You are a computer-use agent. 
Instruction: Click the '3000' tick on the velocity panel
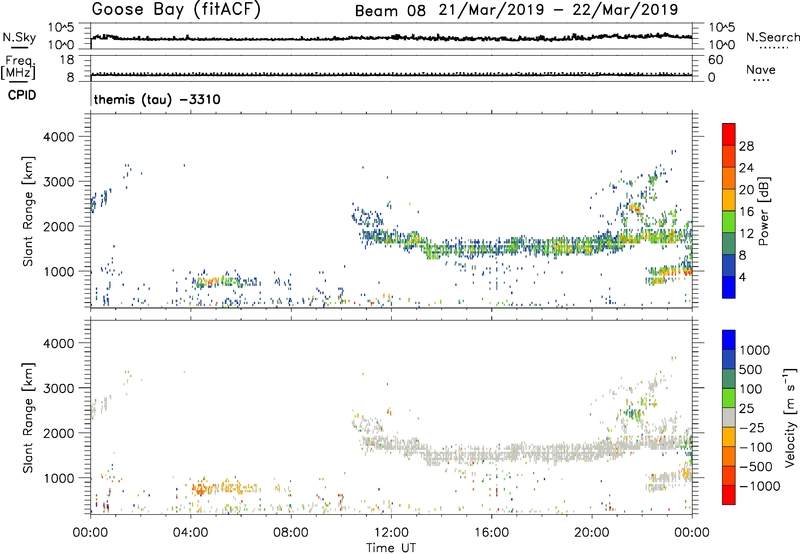[59, 388]
